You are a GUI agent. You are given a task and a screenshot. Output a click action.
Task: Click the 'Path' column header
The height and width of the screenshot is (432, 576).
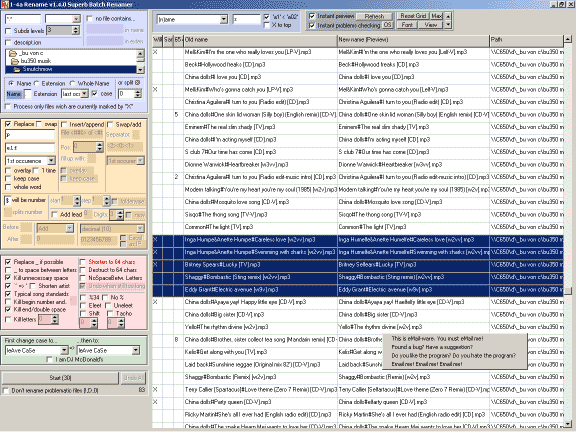point(526,40)
